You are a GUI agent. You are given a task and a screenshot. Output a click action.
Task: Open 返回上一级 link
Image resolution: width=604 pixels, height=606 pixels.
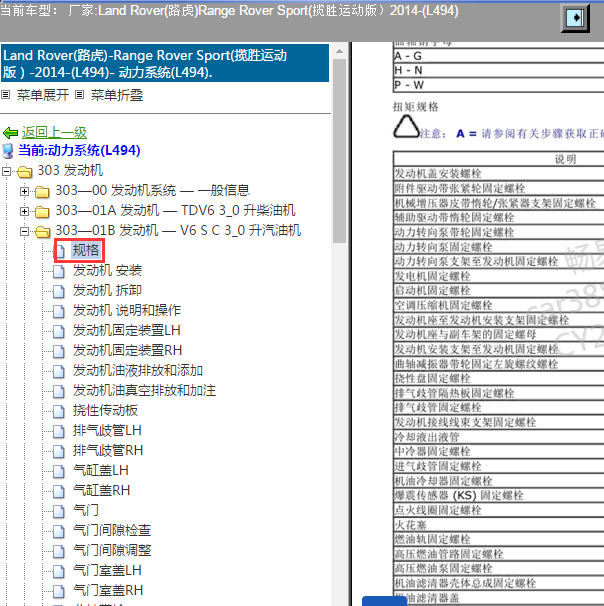coord(54,133)
